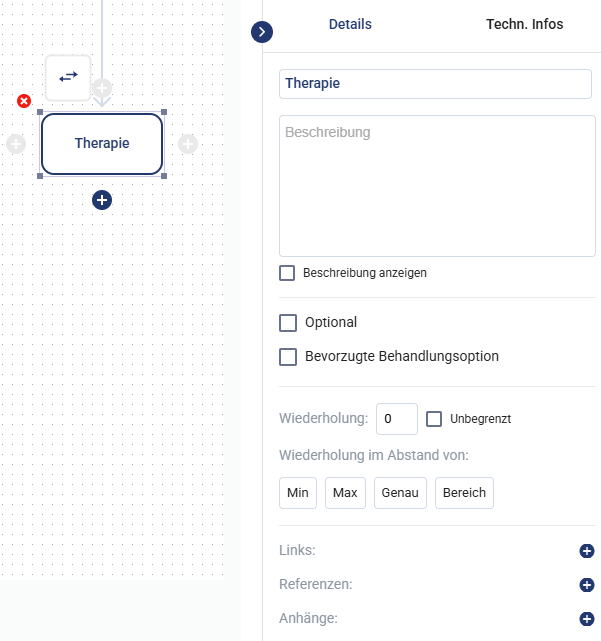Click the swap arrows icon above the node
Screen dimensions: 601x641
pos(68,77)
